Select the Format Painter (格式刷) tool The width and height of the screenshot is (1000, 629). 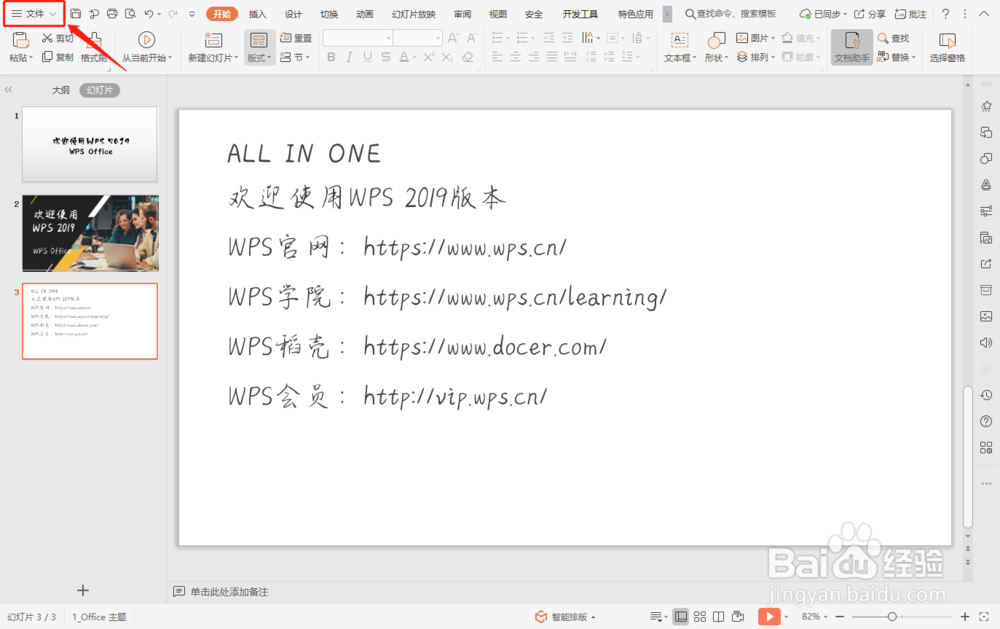click(x=92, y=57)
